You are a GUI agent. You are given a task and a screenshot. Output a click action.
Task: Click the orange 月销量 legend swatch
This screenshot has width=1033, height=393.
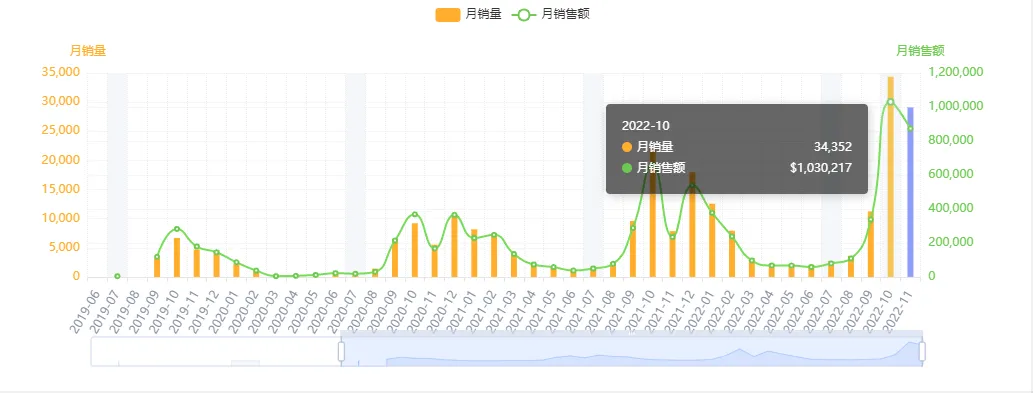coord(447,14)
